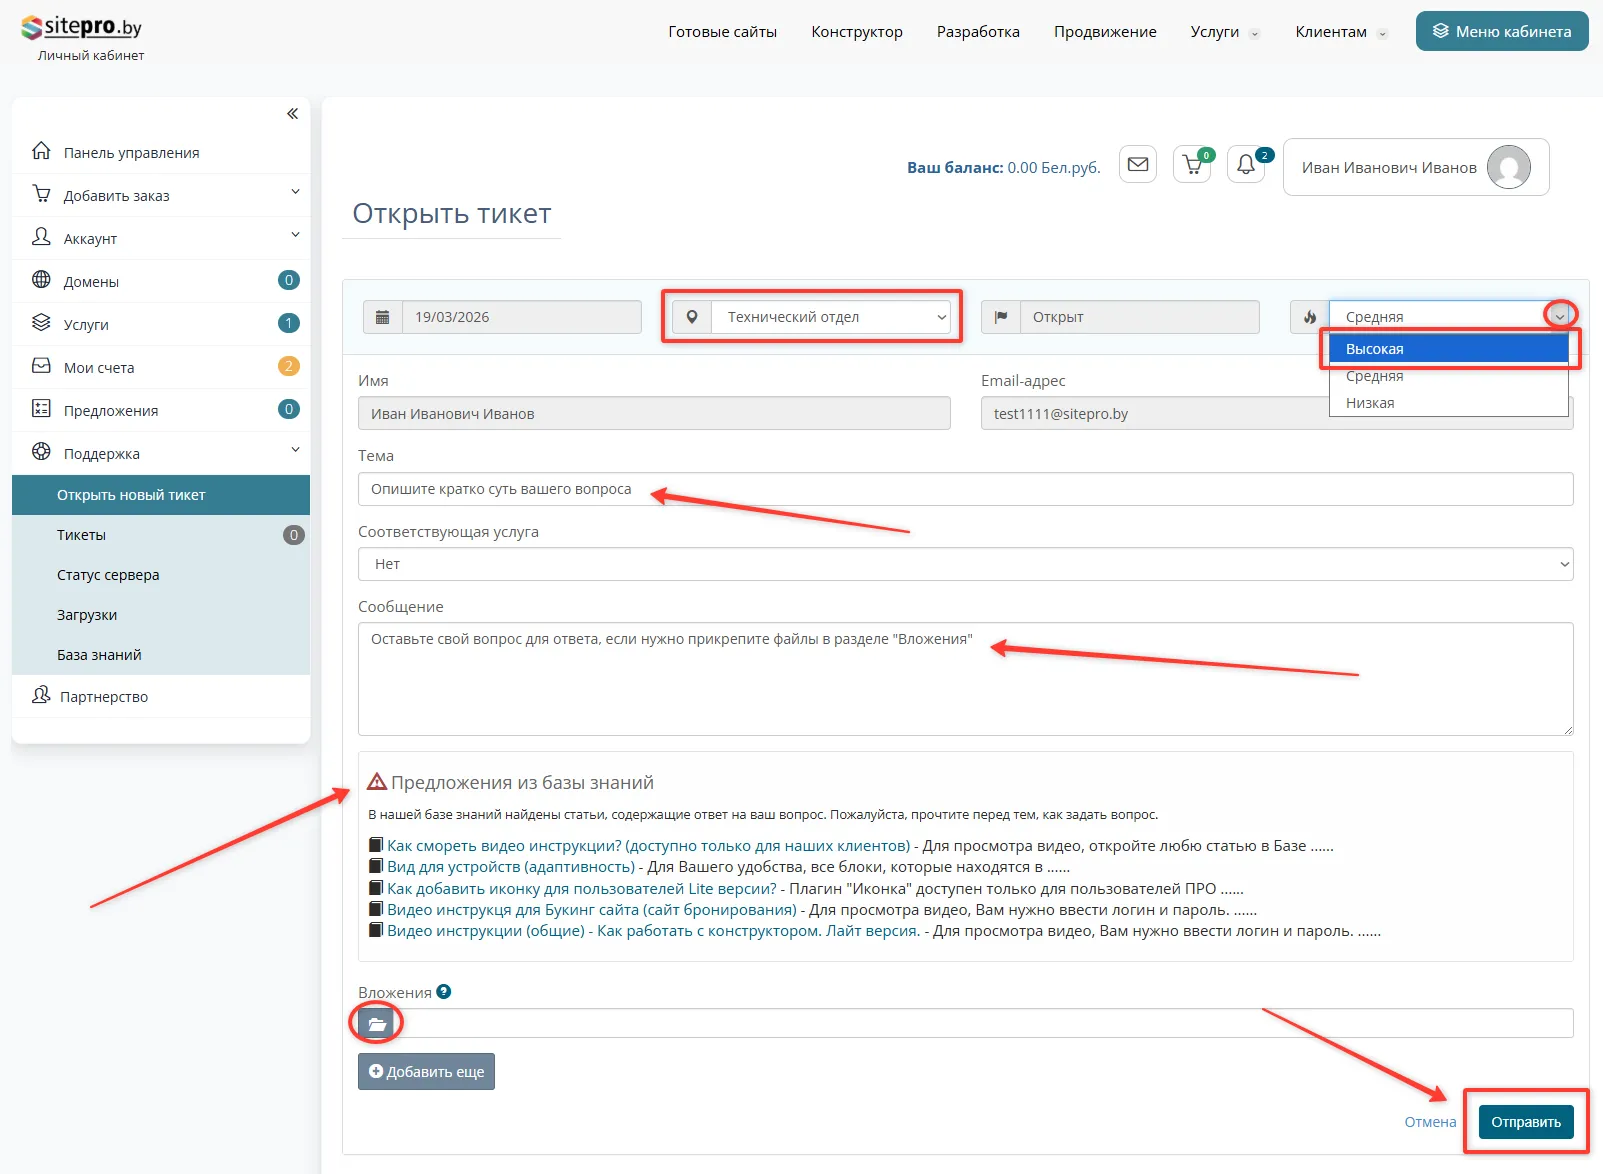Open the 'Соответствующая услуга' dropdown

click(x=965, y=564)
